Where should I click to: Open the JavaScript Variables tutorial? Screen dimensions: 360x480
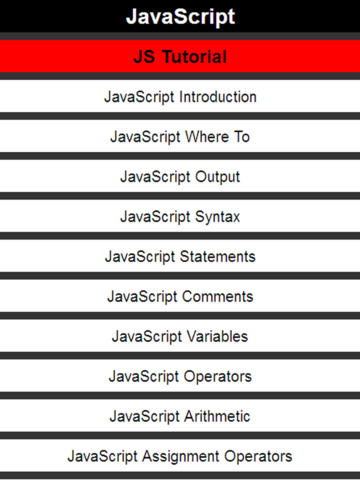coord(180,336)
